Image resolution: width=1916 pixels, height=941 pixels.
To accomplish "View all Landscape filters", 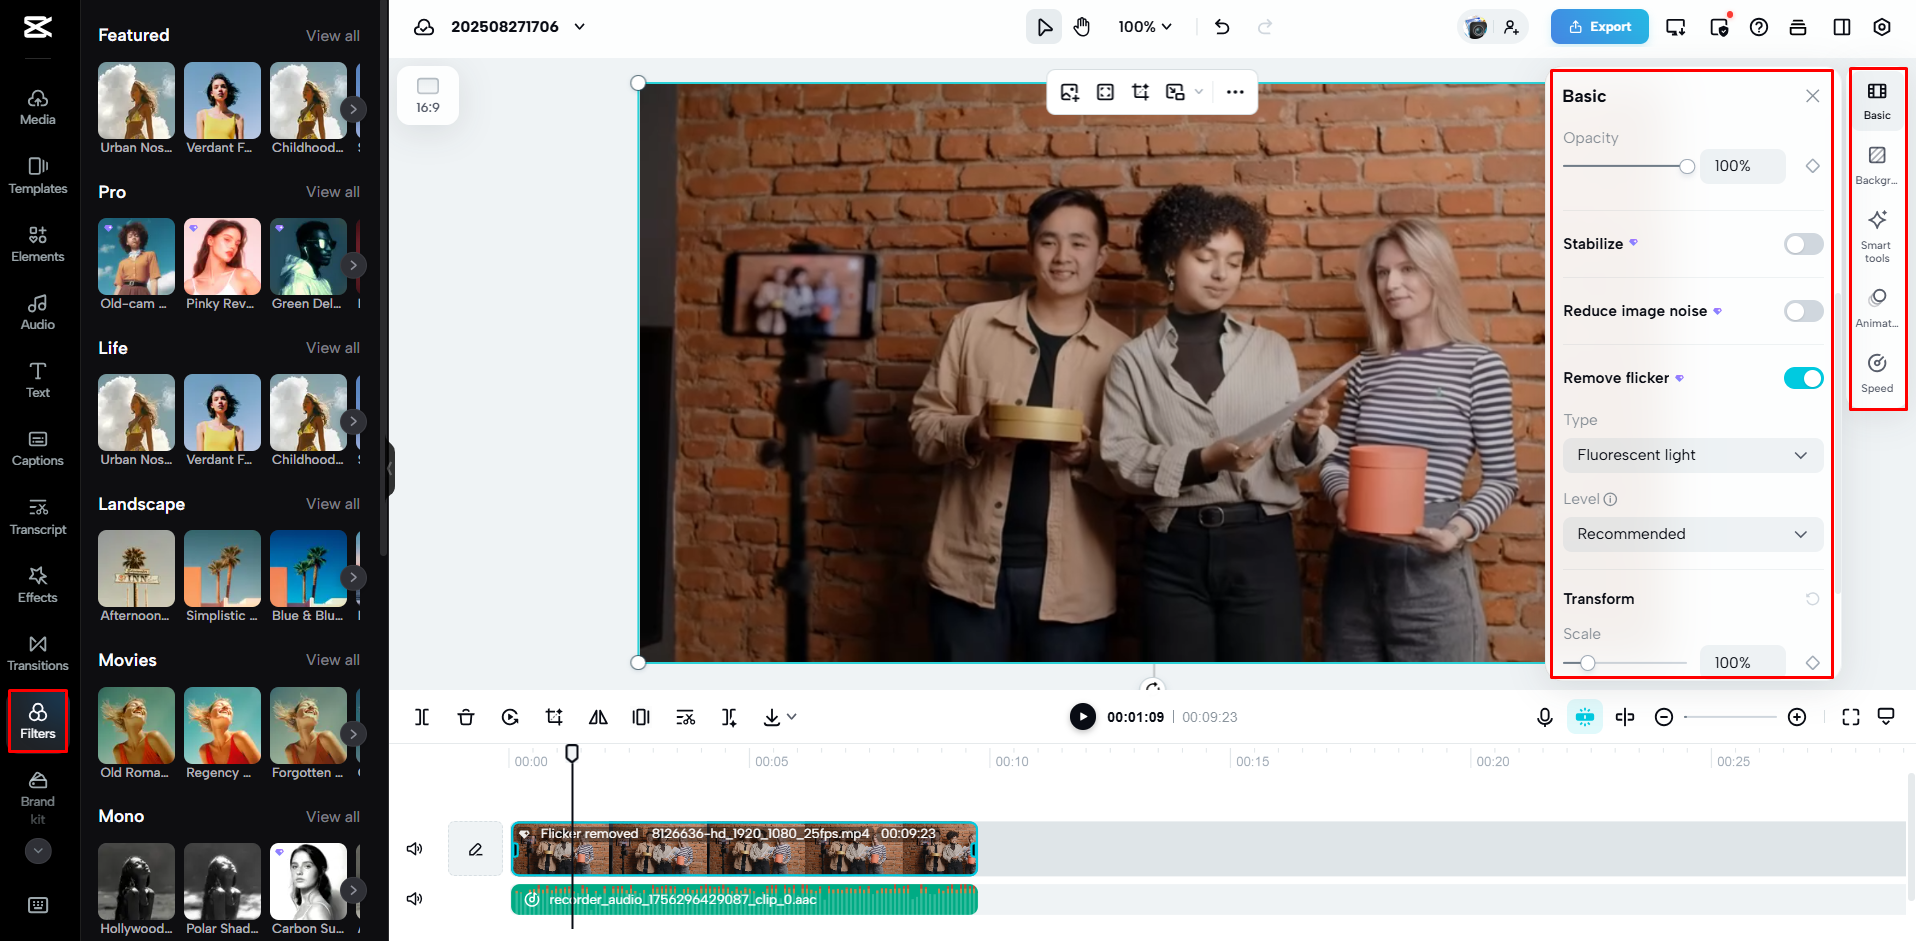I will (x=332, y=504).
